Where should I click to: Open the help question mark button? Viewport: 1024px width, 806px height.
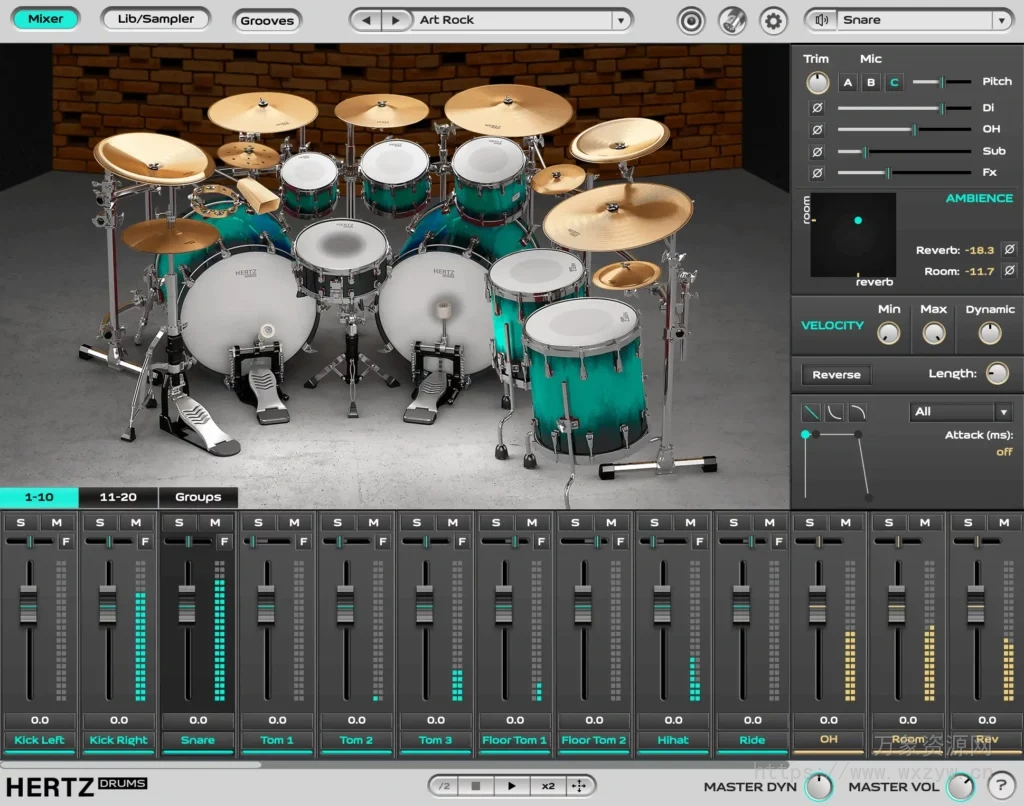1003,786
